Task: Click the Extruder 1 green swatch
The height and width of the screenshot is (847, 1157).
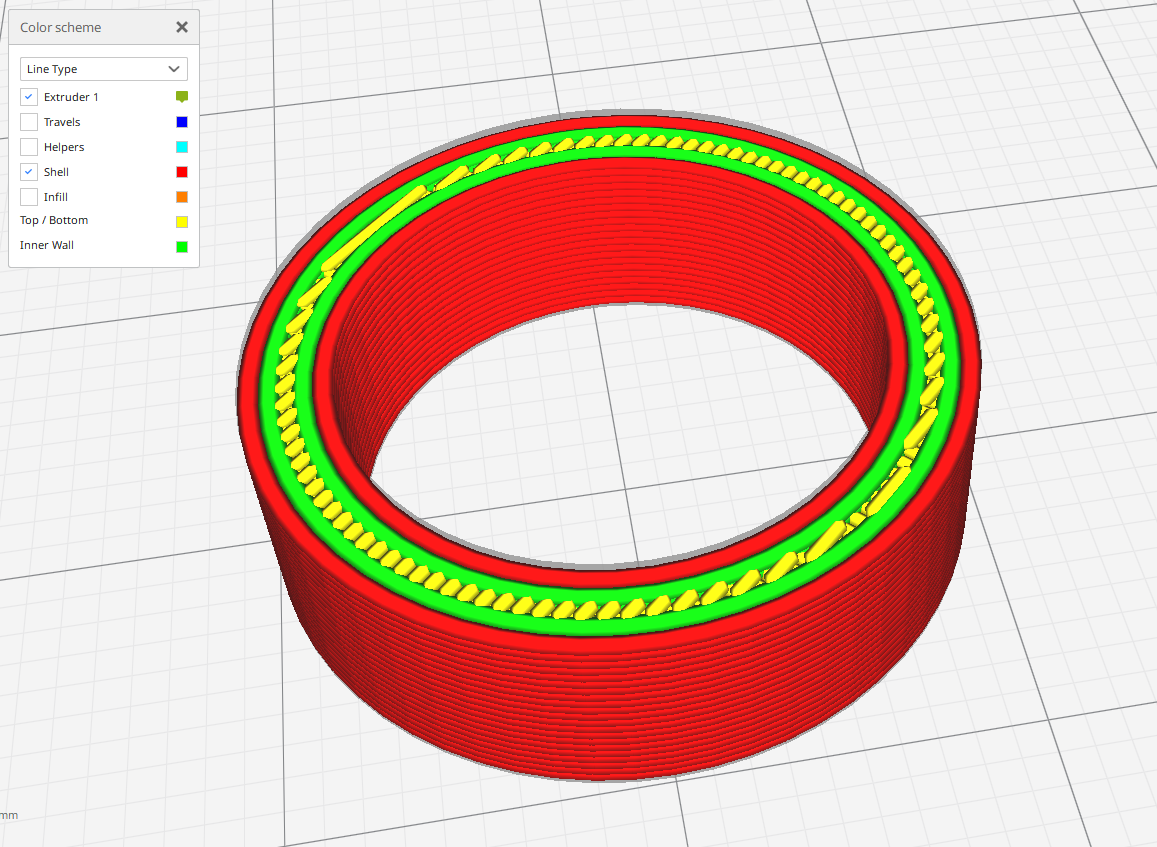Action: coord(182,97)
